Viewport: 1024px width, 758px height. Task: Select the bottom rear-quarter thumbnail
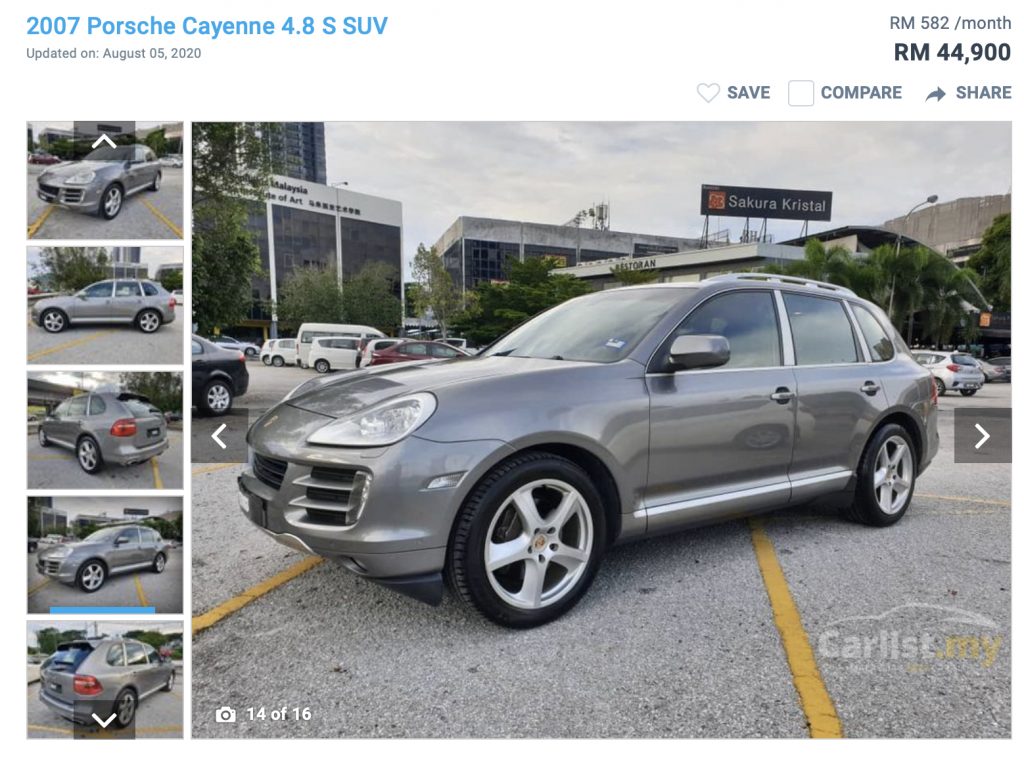[105, 680]
